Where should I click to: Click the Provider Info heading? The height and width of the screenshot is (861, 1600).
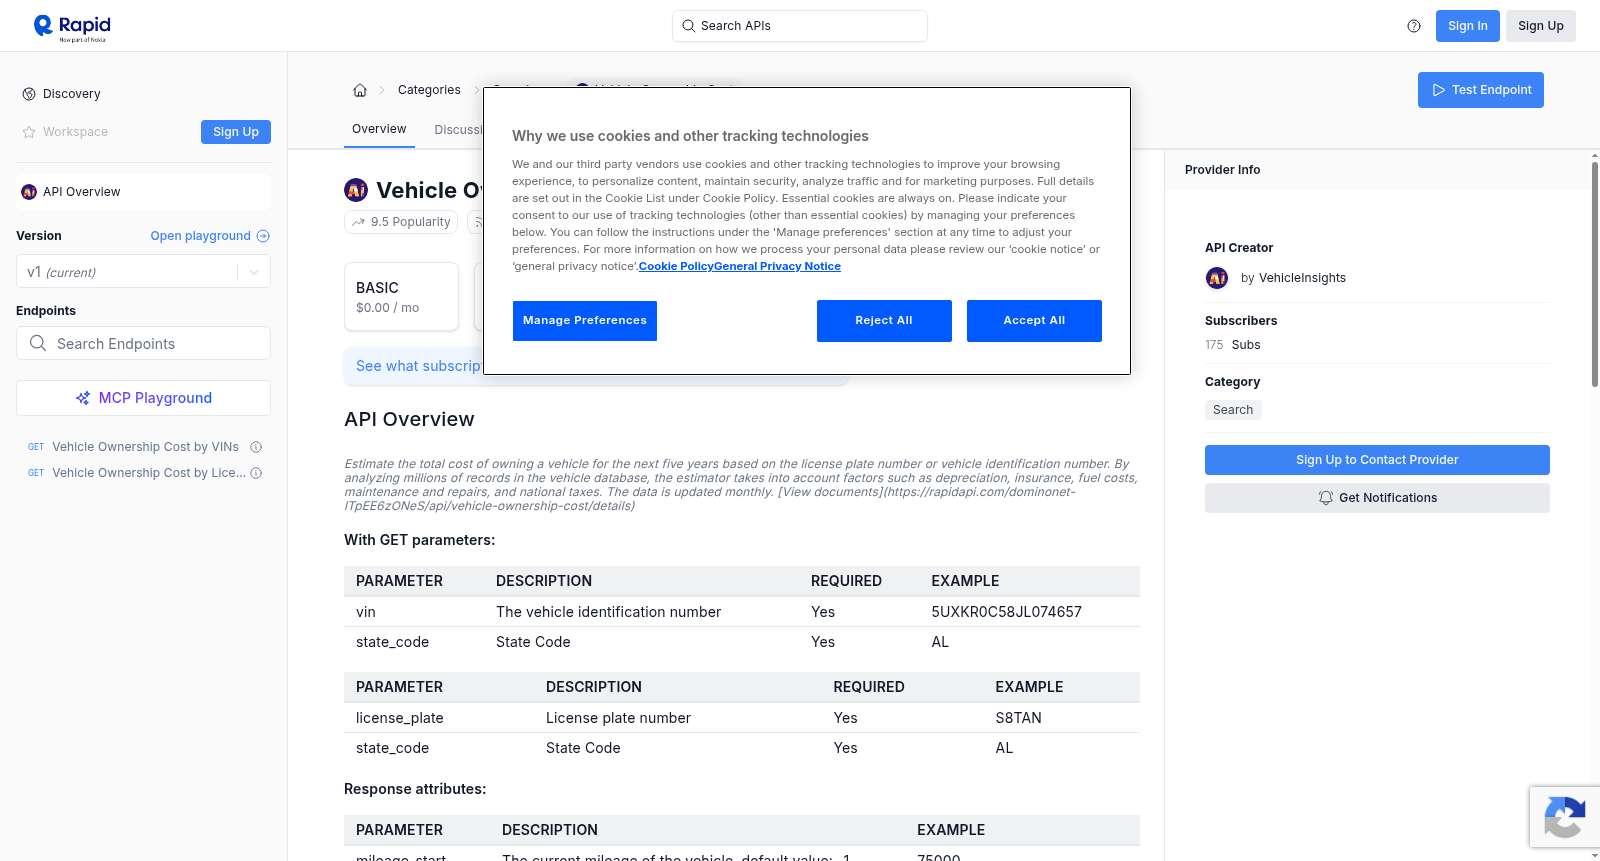click(1222, 170)
